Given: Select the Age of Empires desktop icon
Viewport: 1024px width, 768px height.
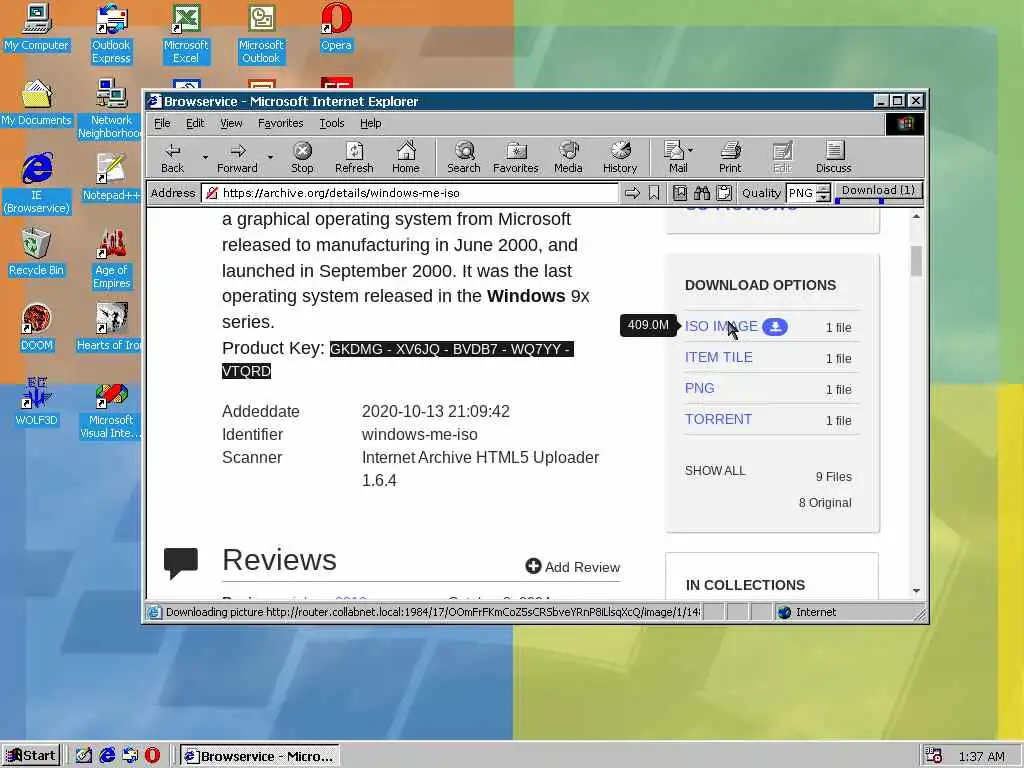Looking at the screenshot, I should point(111,259).
